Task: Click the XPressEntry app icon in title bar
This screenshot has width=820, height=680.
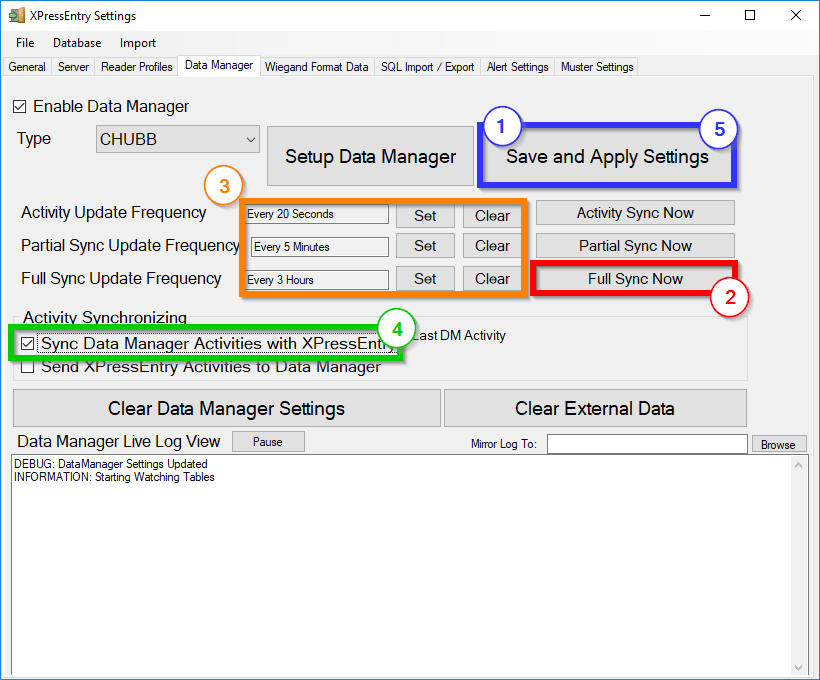Action: pyautogui.click(x=17, y=15)
